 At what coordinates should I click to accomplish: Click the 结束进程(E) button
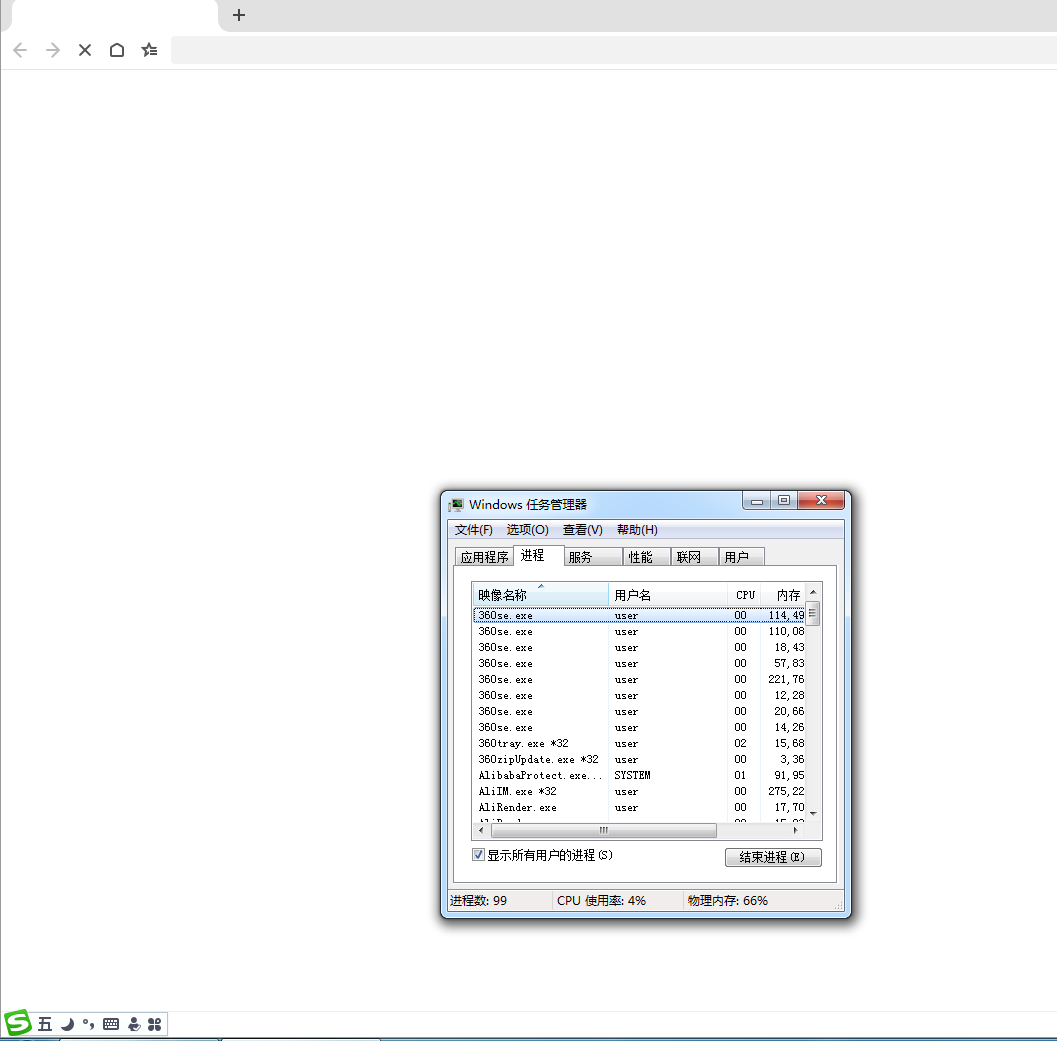point(773,857)
